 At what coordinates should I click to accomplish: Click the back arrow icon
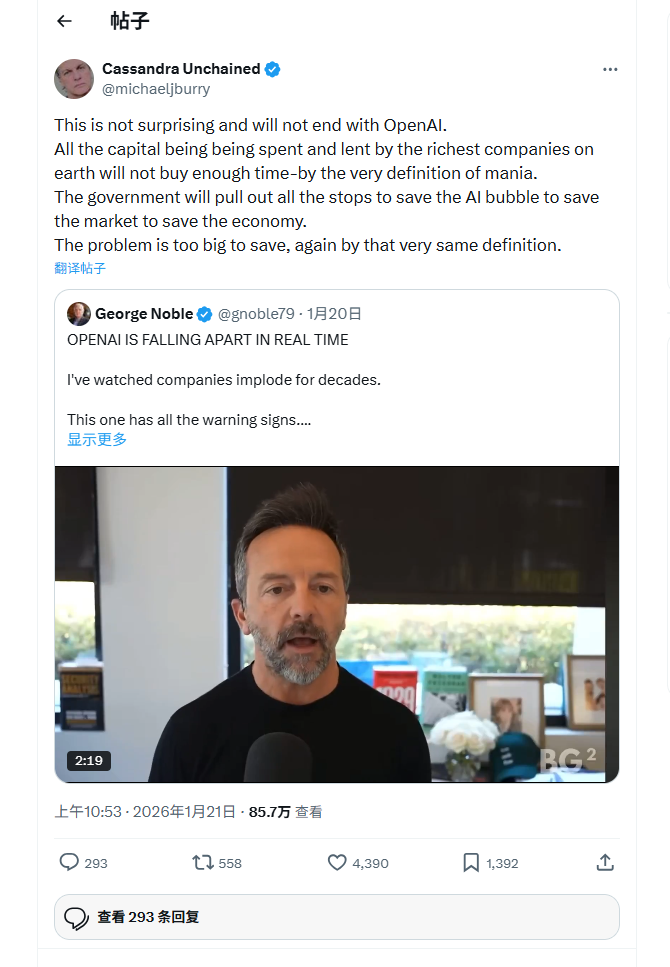pyautogui.click(x=64, y=21)
